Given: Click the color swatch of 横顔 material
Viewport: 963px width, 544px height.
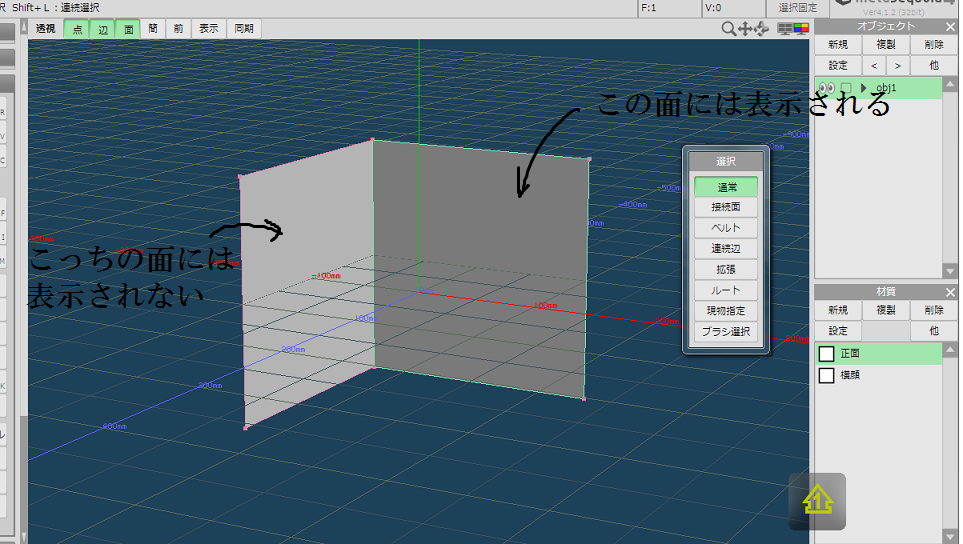Looking at the screenshot, I should (x=826, y=376).
